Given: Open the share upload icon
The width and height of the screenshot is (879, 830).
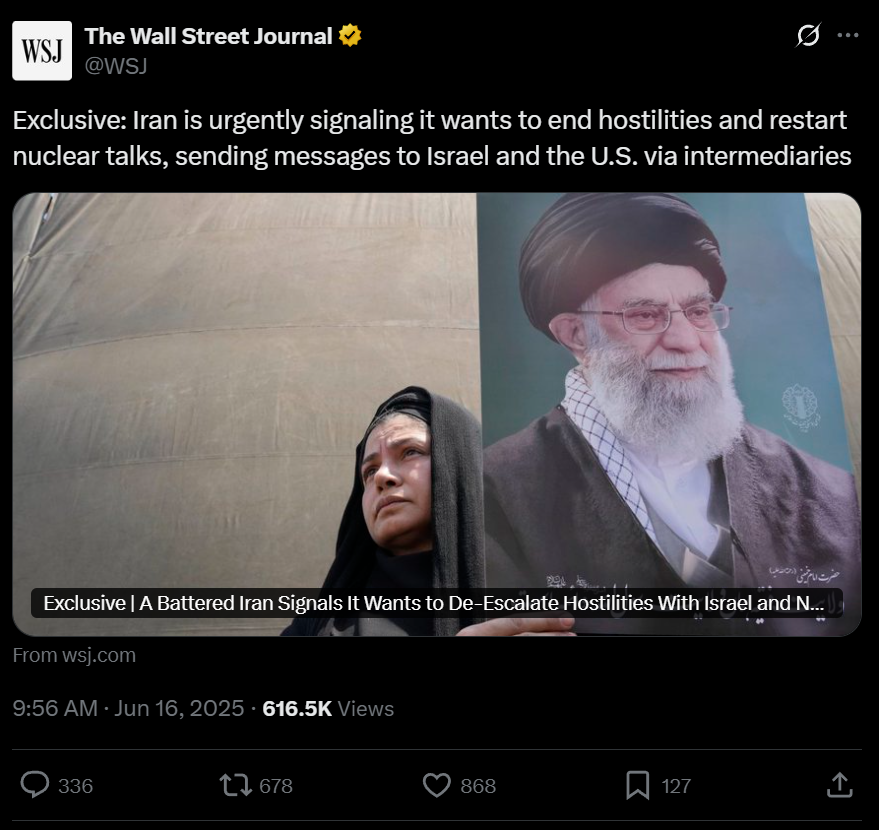Looking at the screenshot, I should pyautogui.click(x=839, y=785).
